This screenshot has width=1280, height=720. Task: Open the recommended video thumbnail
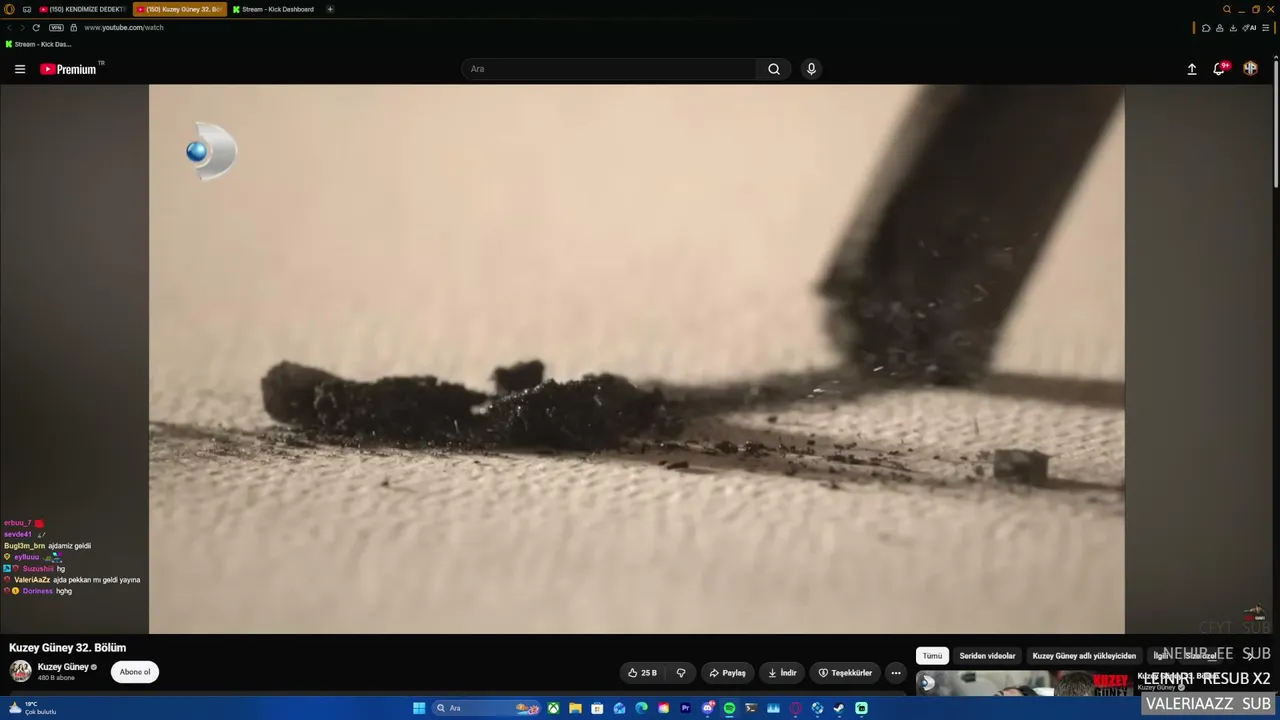[1024, 683]
